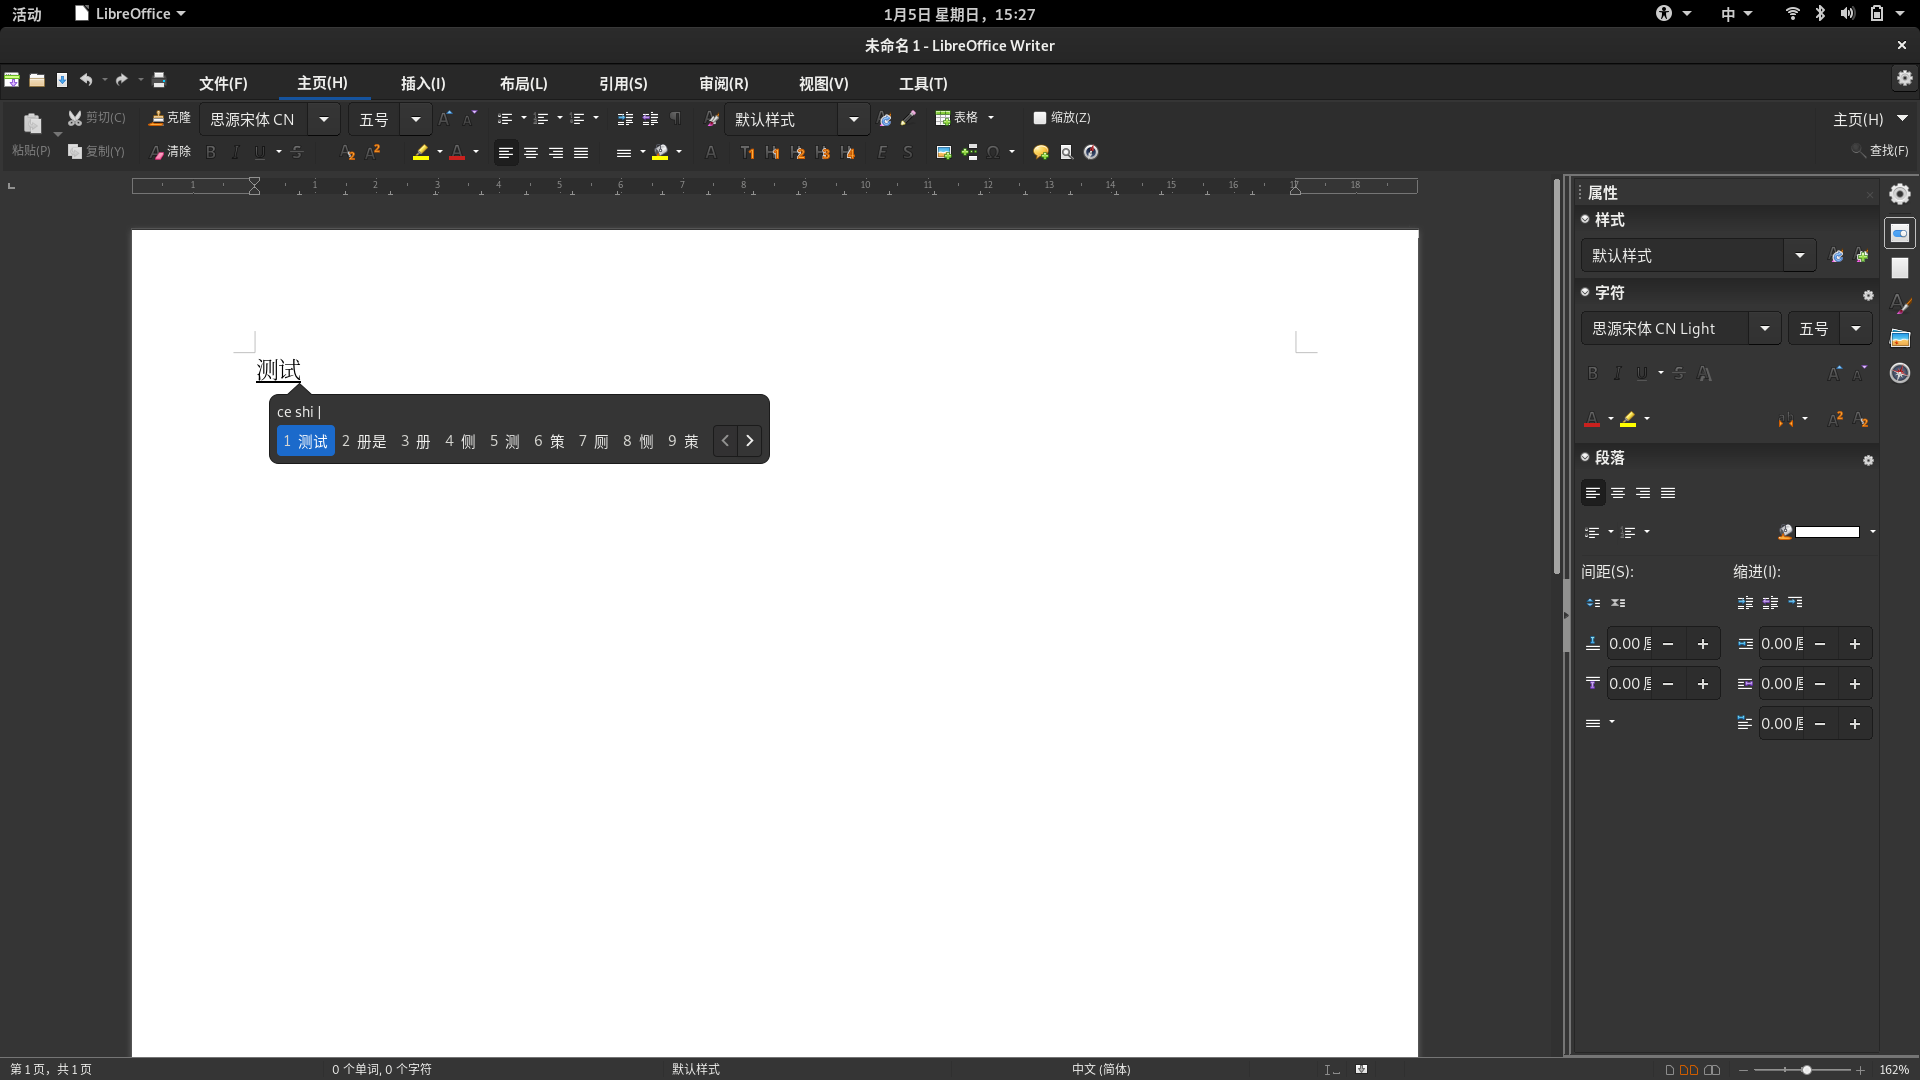Open the Special character tool

coord(994,152)
